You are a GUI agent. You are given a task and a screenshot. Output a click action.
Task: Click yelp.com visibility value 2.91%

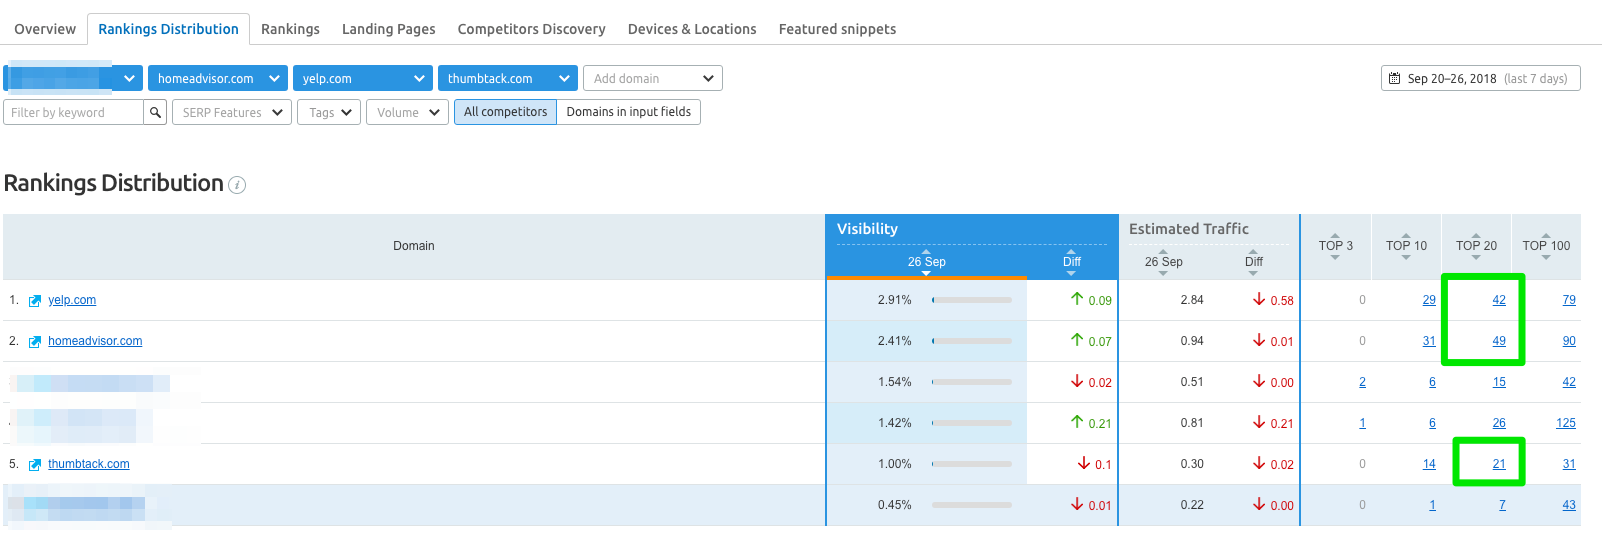pyautogui.click(x=894, y=300)
